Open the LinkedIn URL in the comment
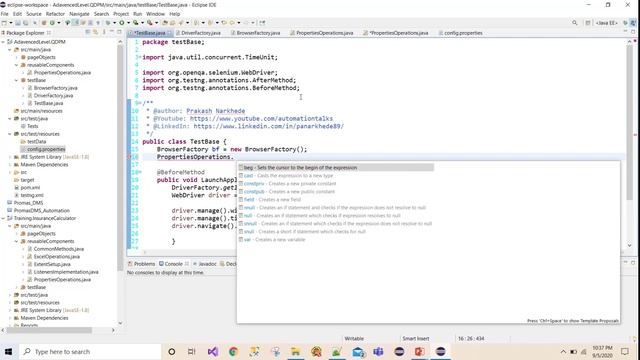Image resolution: width=640 pixels, height=360 pixels. point(269,126)
